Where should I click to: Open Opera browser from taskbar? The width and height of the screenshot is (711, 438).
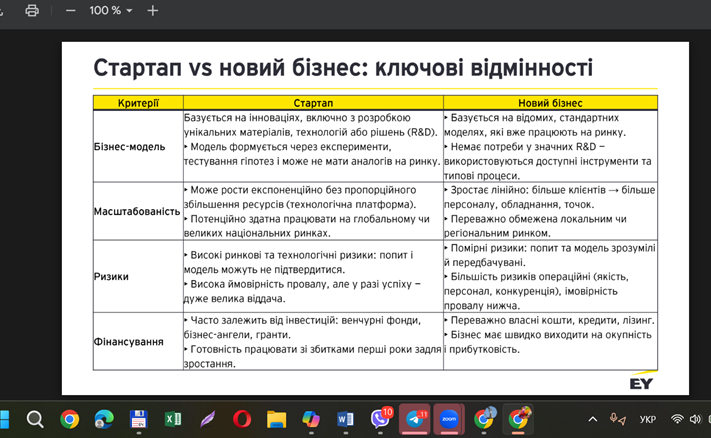click(x=242, y=419)
